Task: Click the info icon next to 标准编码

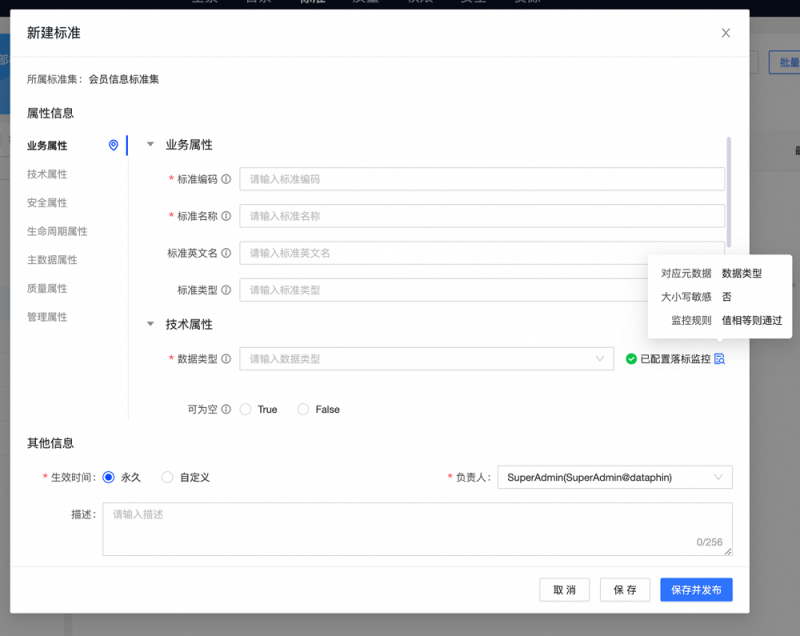Action: (x=226, y=179)
